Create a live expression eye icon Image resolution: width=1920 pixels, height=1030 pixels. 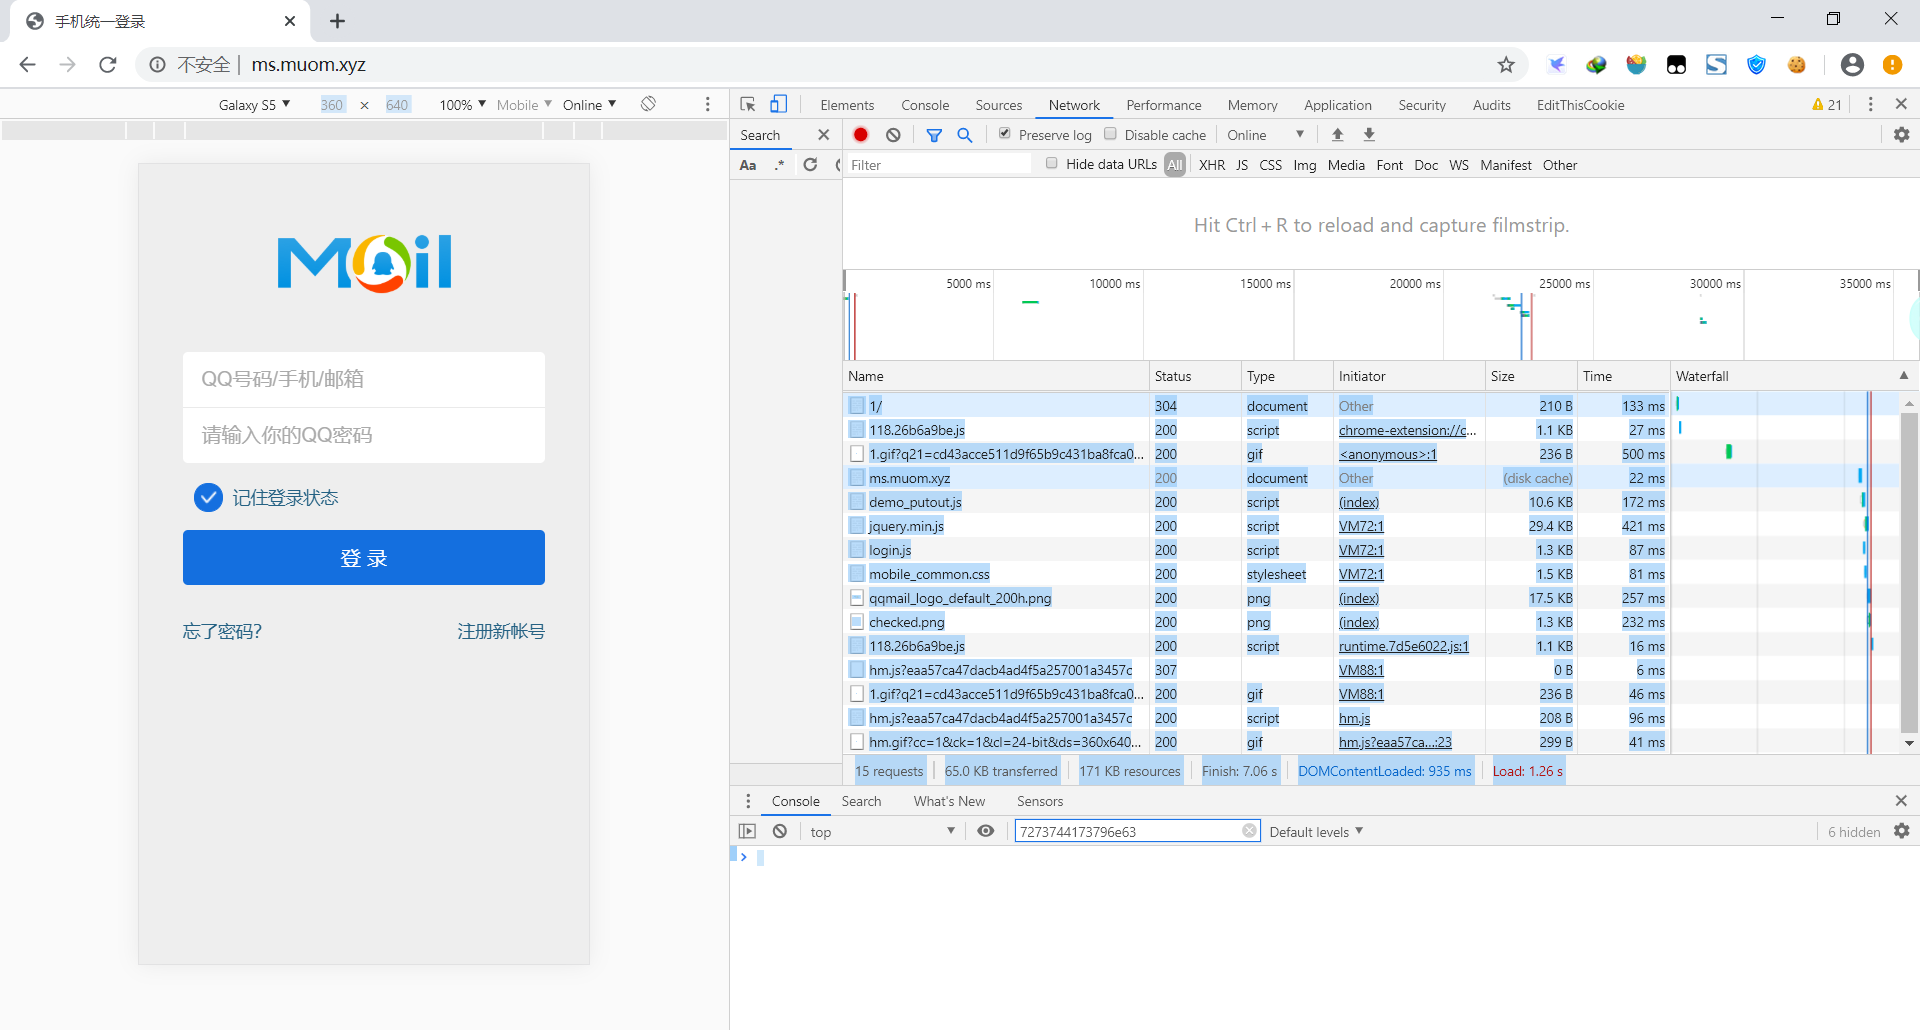click(x=985, y=831)
